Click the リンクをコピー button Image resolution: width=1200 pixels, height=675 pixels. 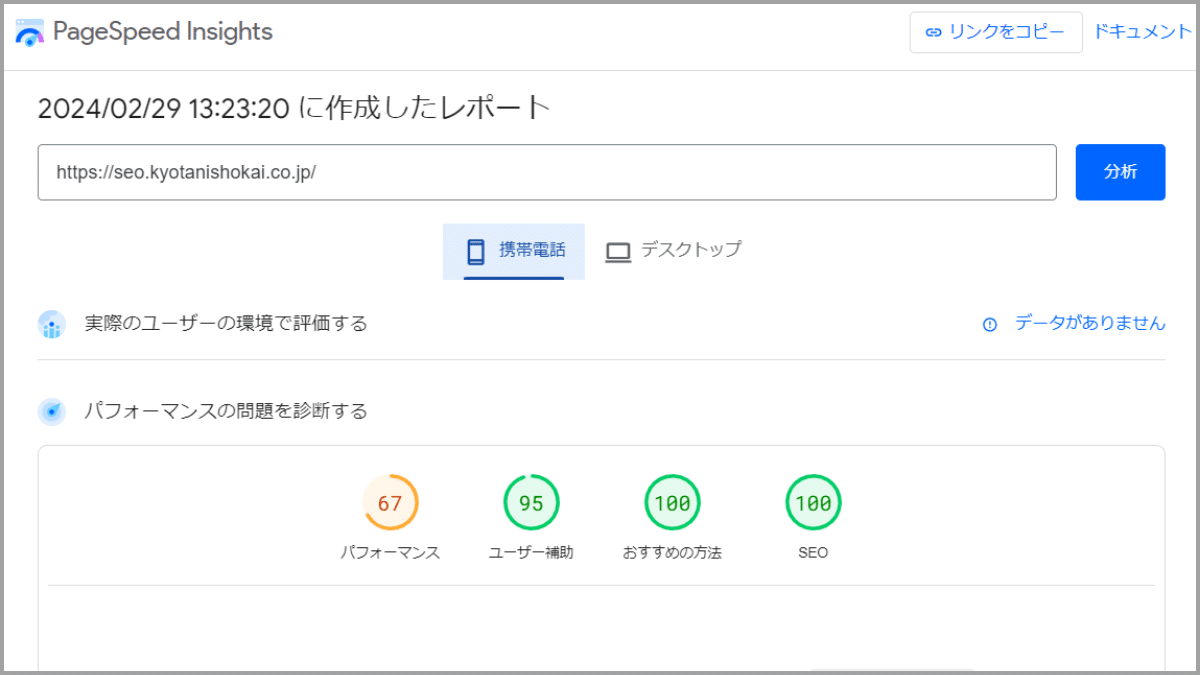click(995, 32)
